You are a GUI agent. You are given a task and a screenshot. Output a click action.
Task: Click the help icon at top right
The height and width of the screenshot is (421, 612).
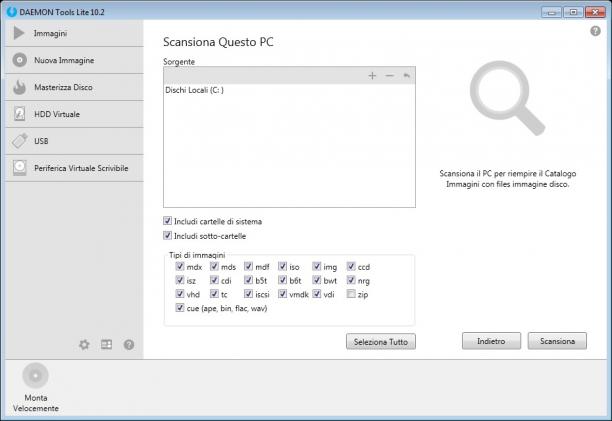pos(595,31)
